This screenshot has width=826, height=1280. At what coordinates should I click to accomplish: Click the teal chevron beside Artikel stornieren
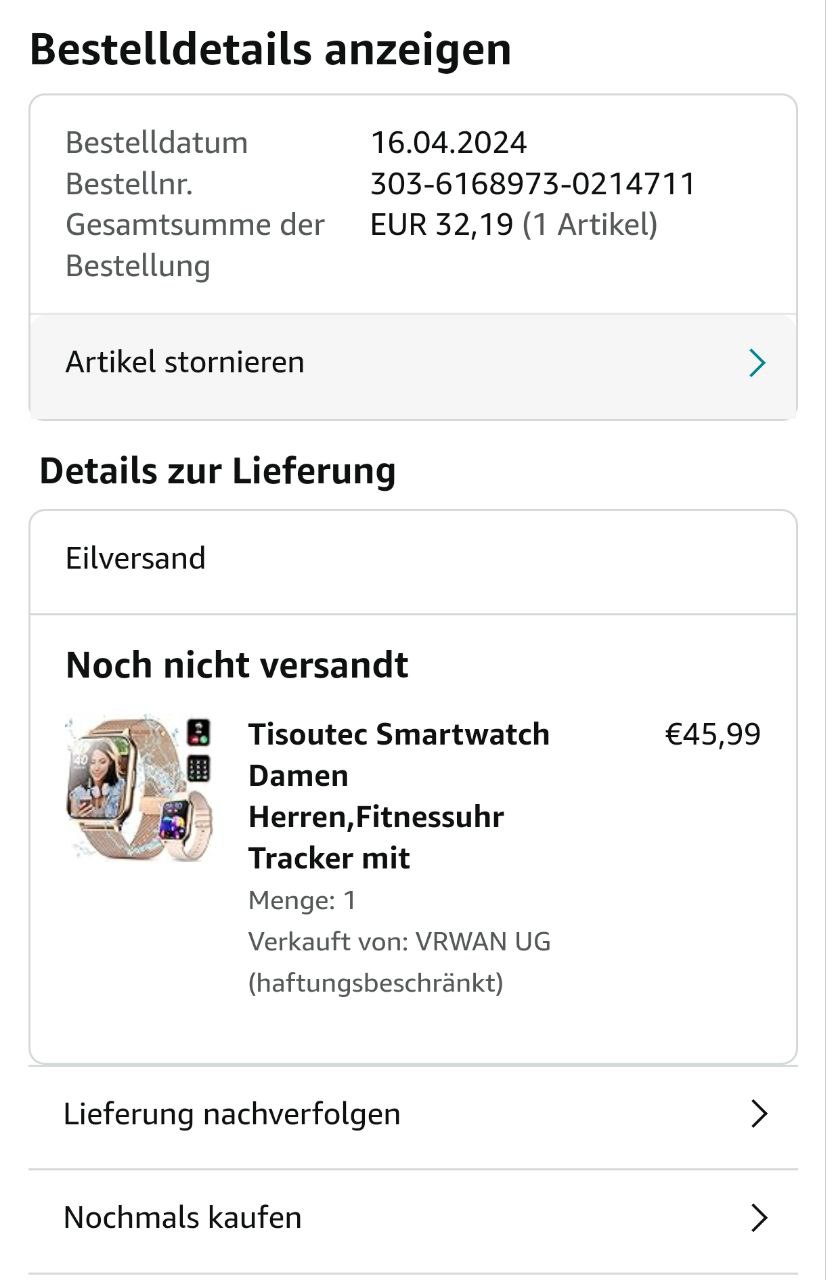pyautogui.click(x=757, y=363)
